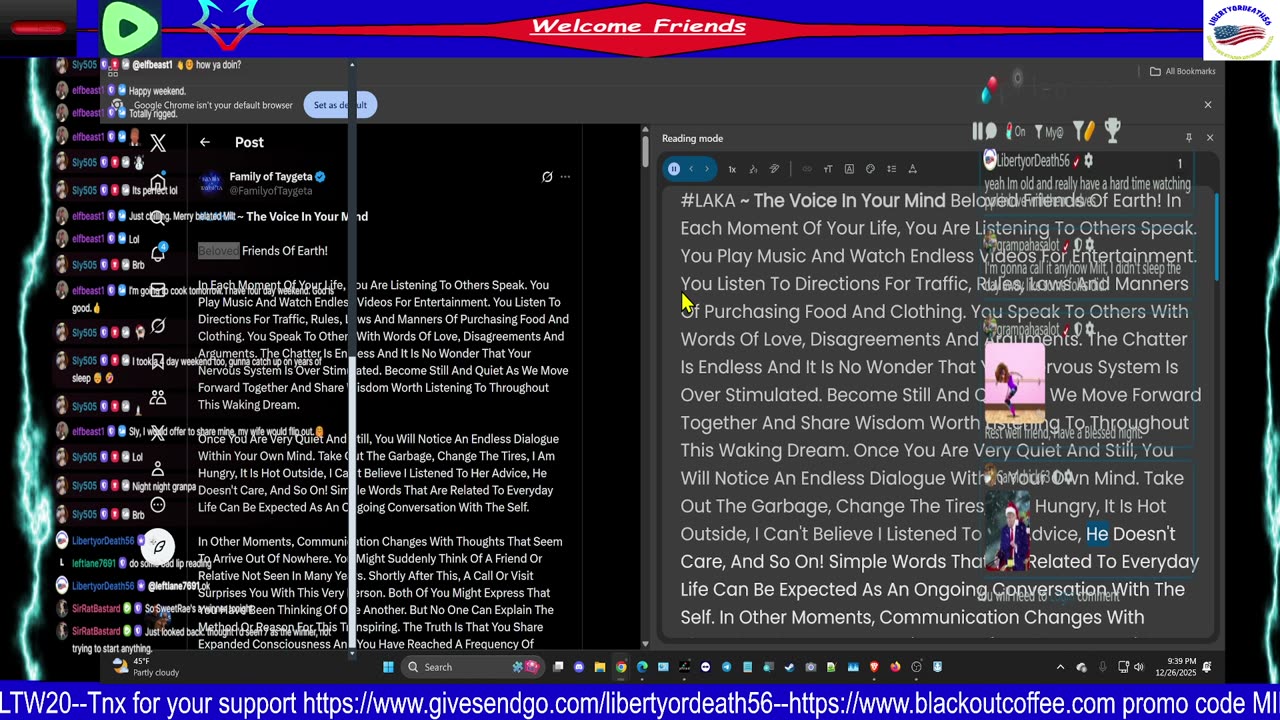Open Windows Start menu

(x=389, y=667)
